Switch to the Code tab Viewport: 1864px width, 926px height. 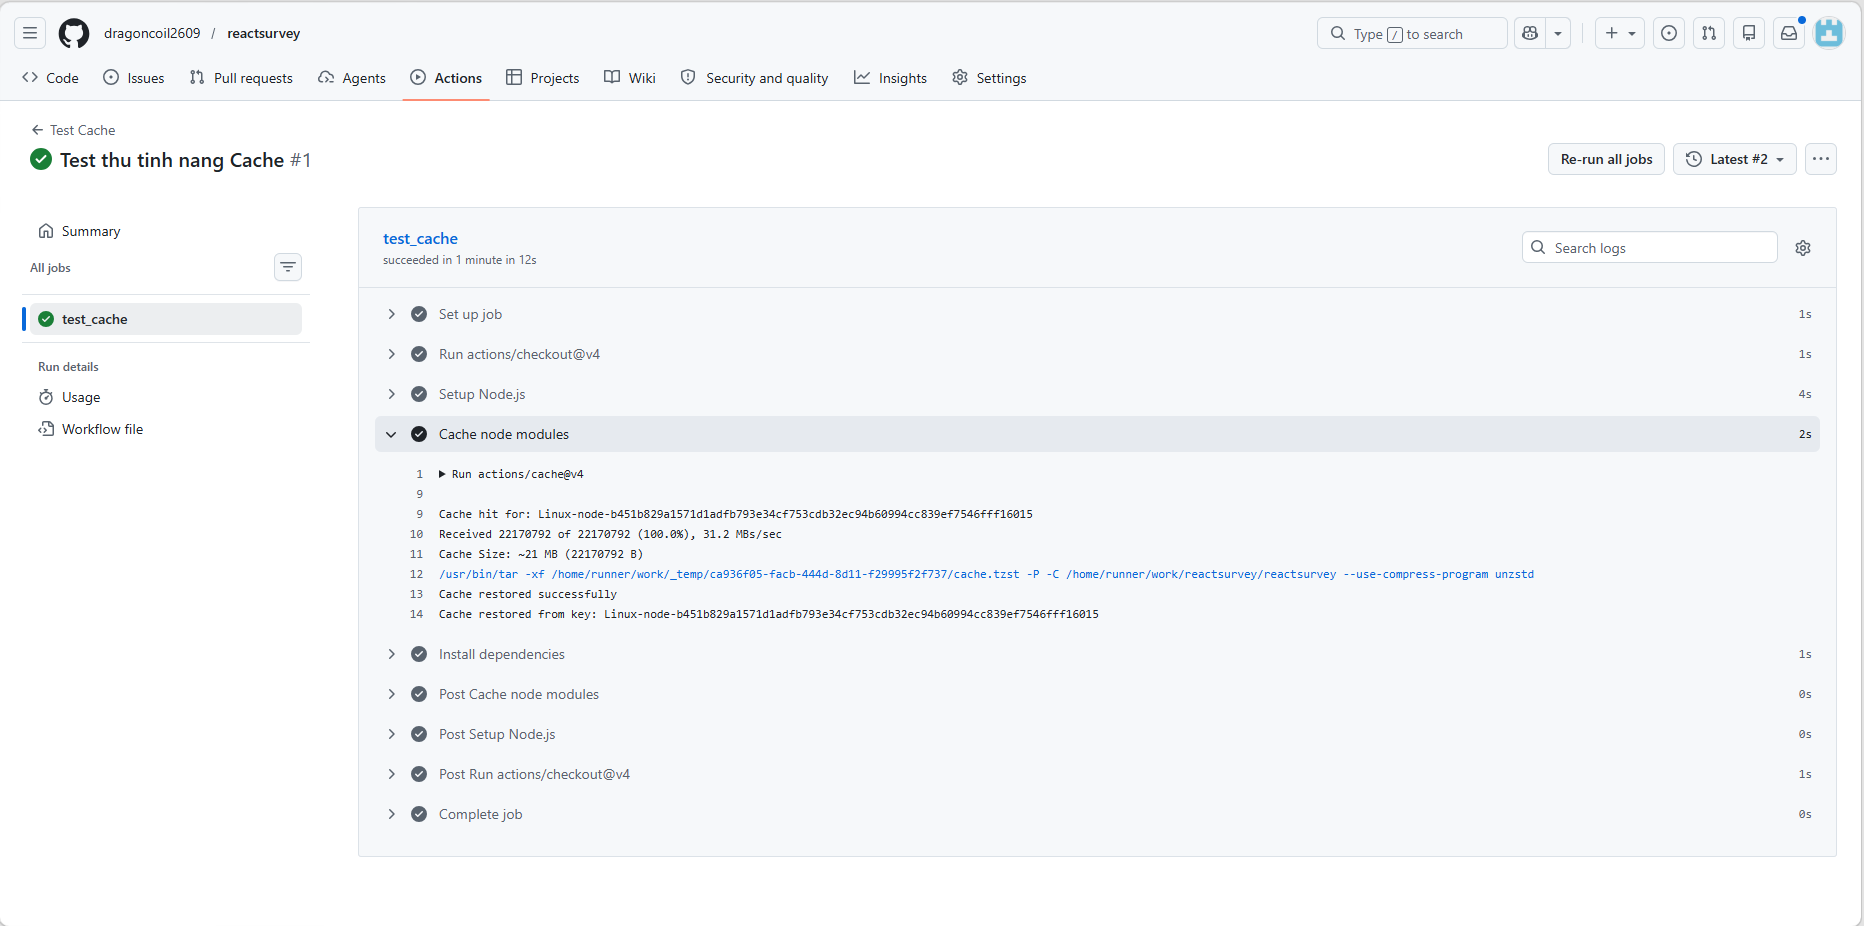50,78
